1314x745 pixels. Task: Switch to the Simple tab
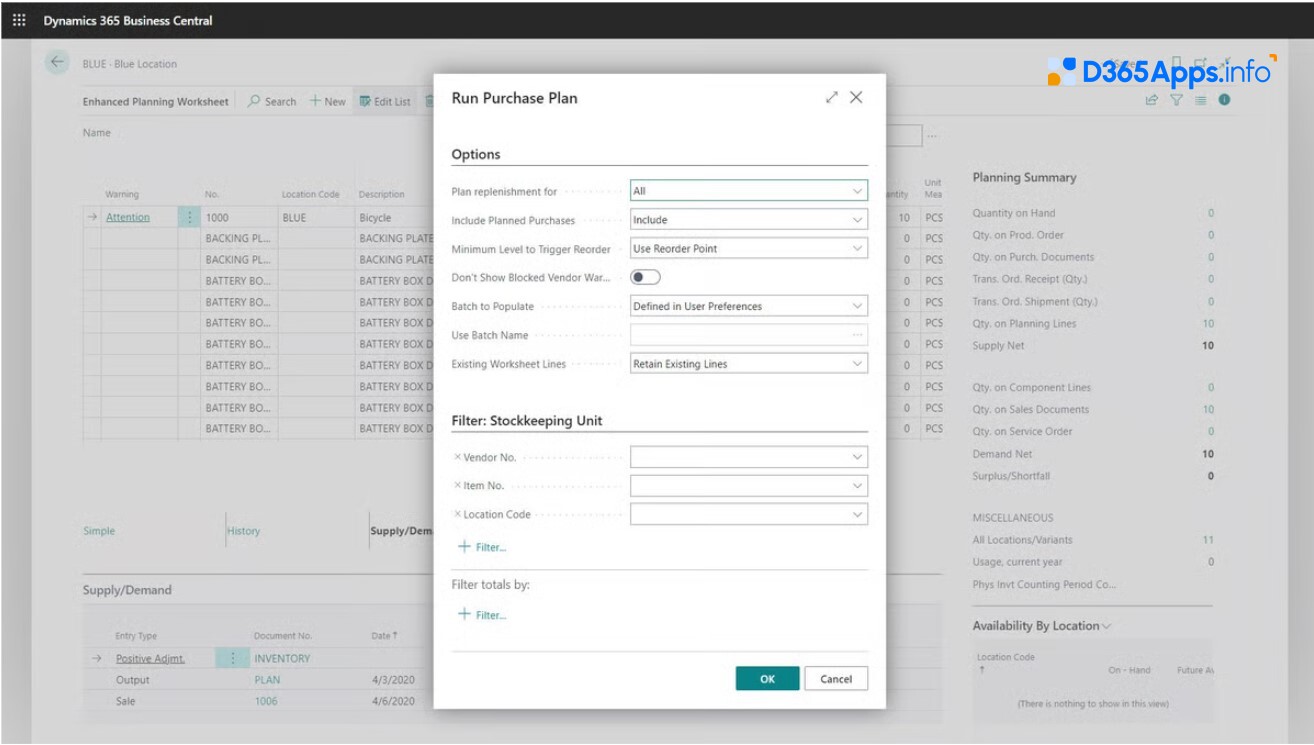[99, 531]
